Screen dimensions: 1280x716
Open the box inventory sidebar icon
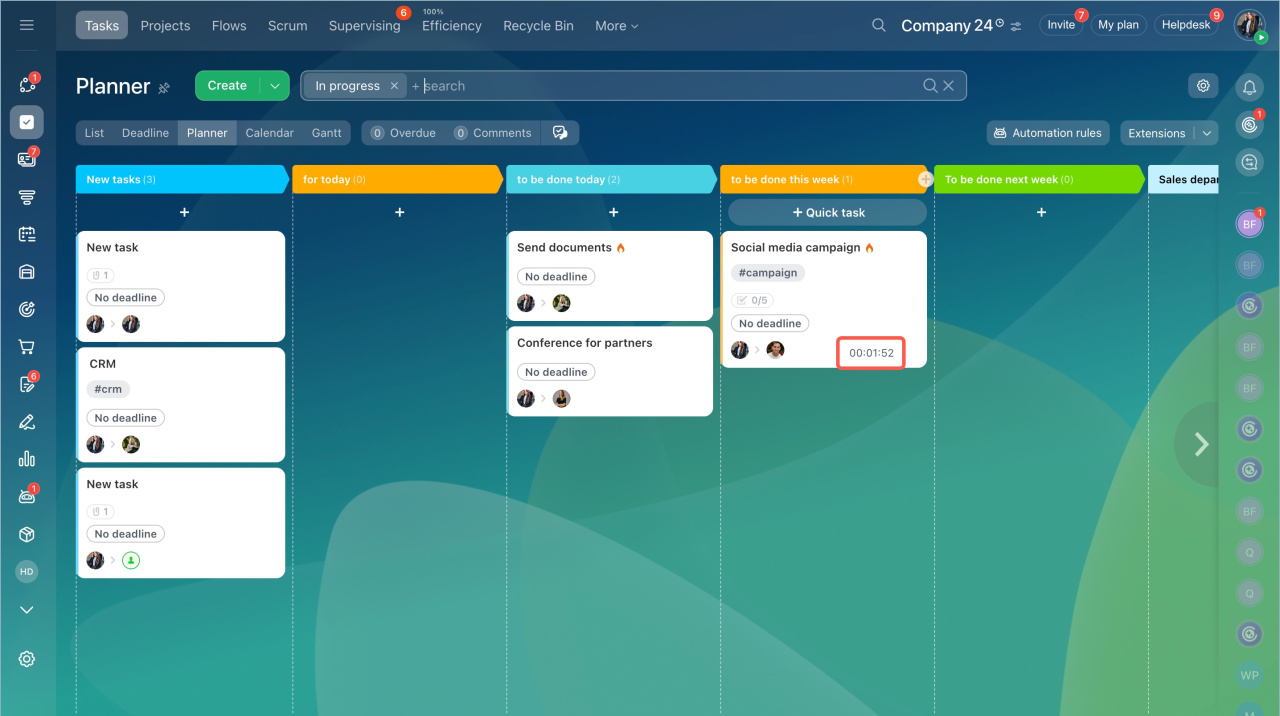pos(27,534)
